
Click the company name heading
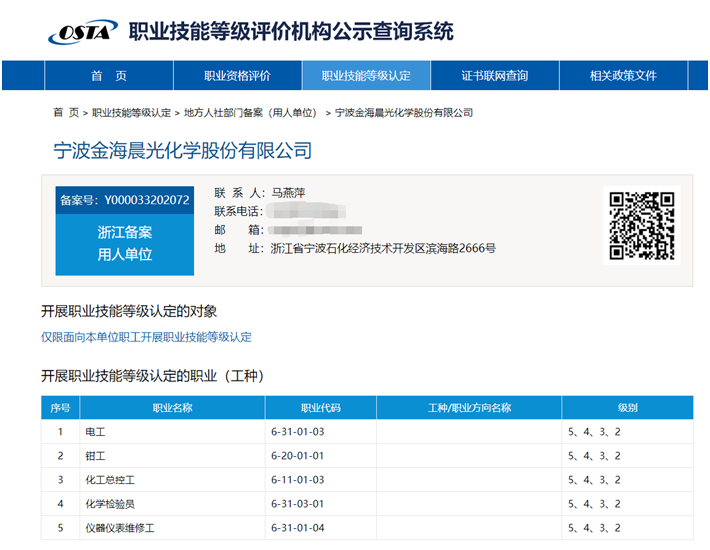[182, 151]
